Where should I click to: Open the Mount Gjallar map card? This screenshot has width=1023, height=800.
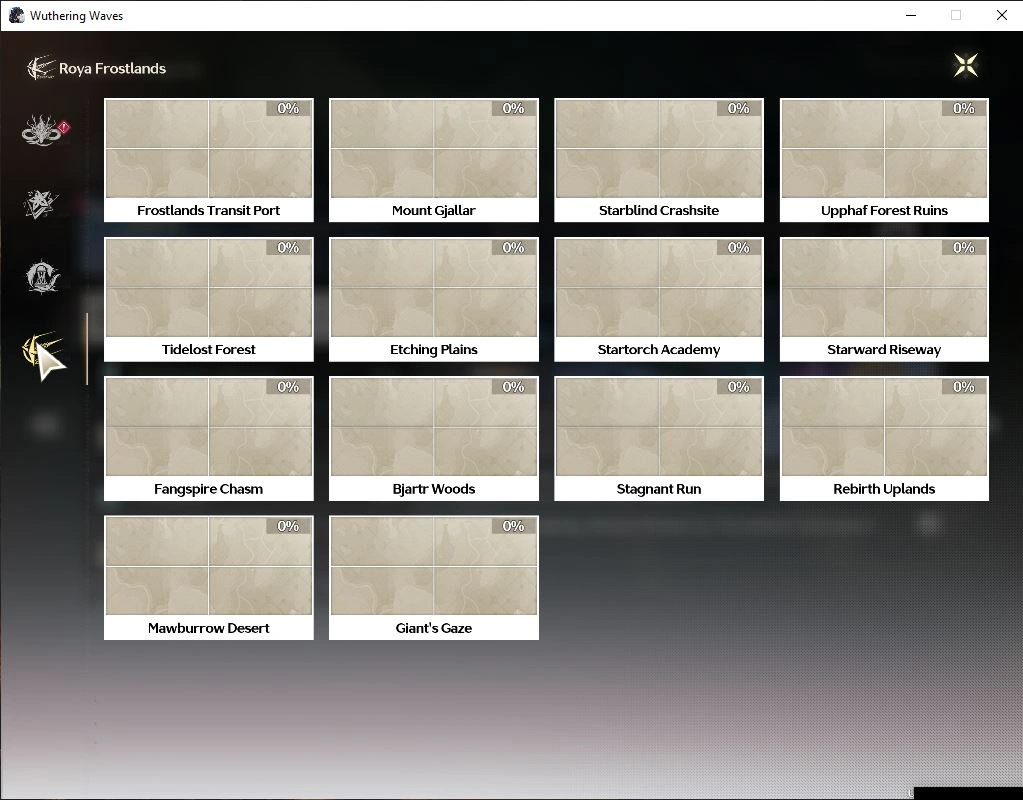[x=433, y=159]
